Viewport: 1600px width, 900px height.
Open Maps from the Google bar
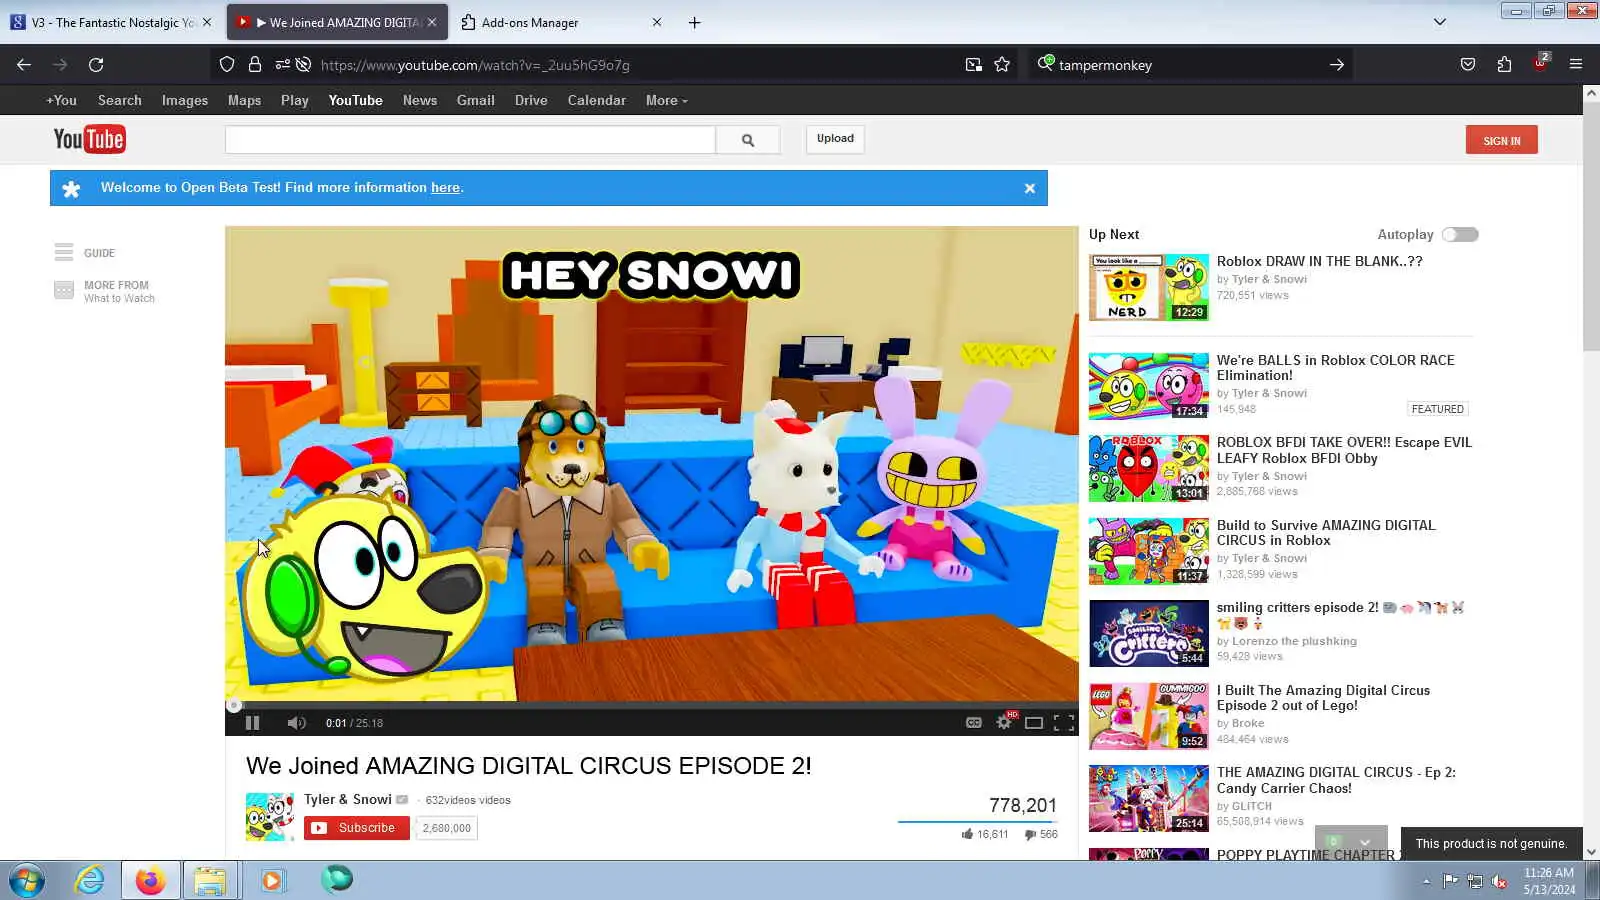click(x=244, y=100)
